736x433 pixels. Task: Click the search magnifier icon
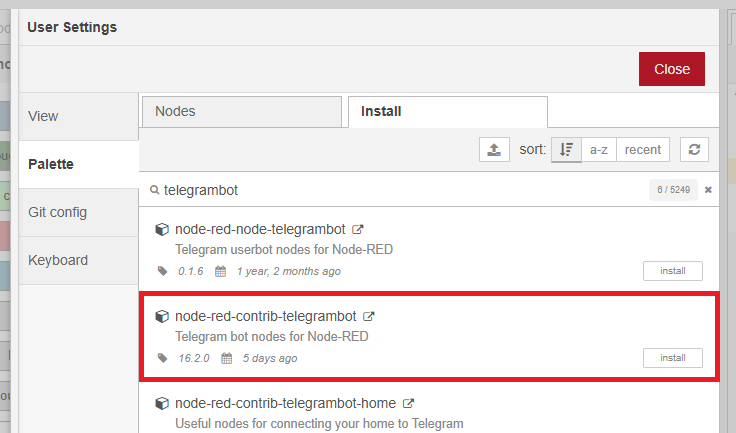point(155,190)
